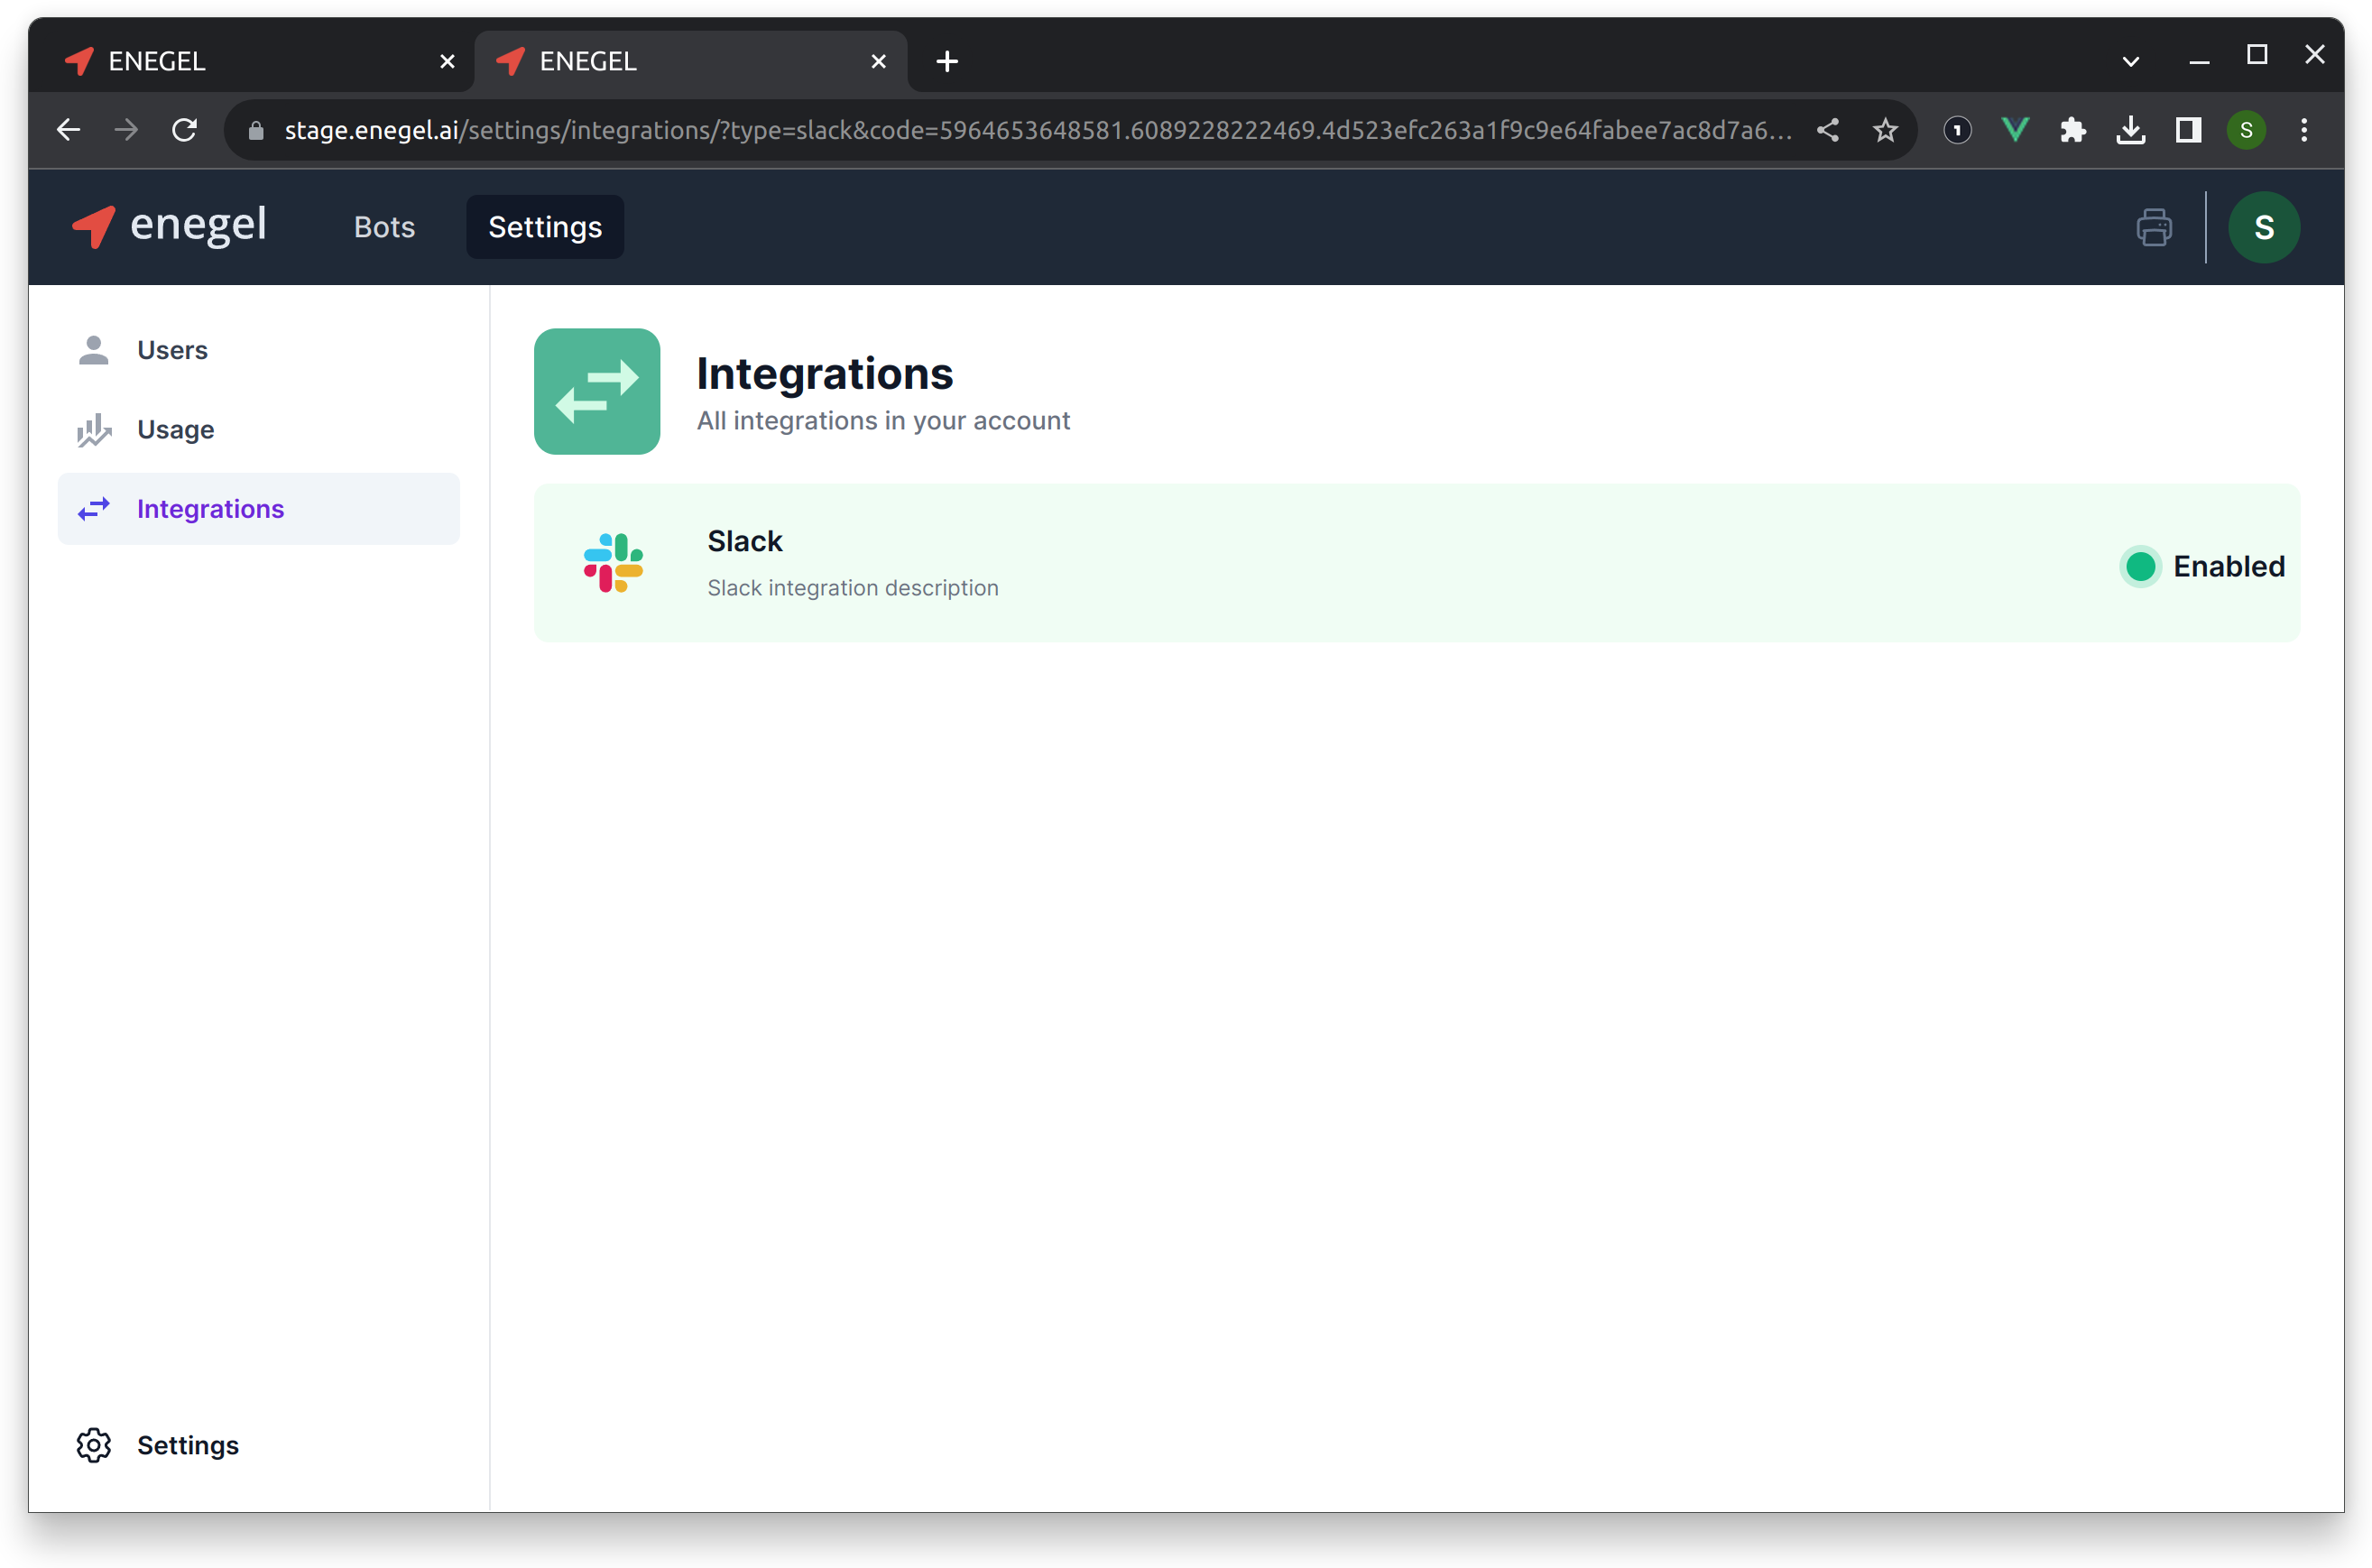2372x1568 pixels.
Task: Select the Settings tab in the header
Action: (544, 227)
